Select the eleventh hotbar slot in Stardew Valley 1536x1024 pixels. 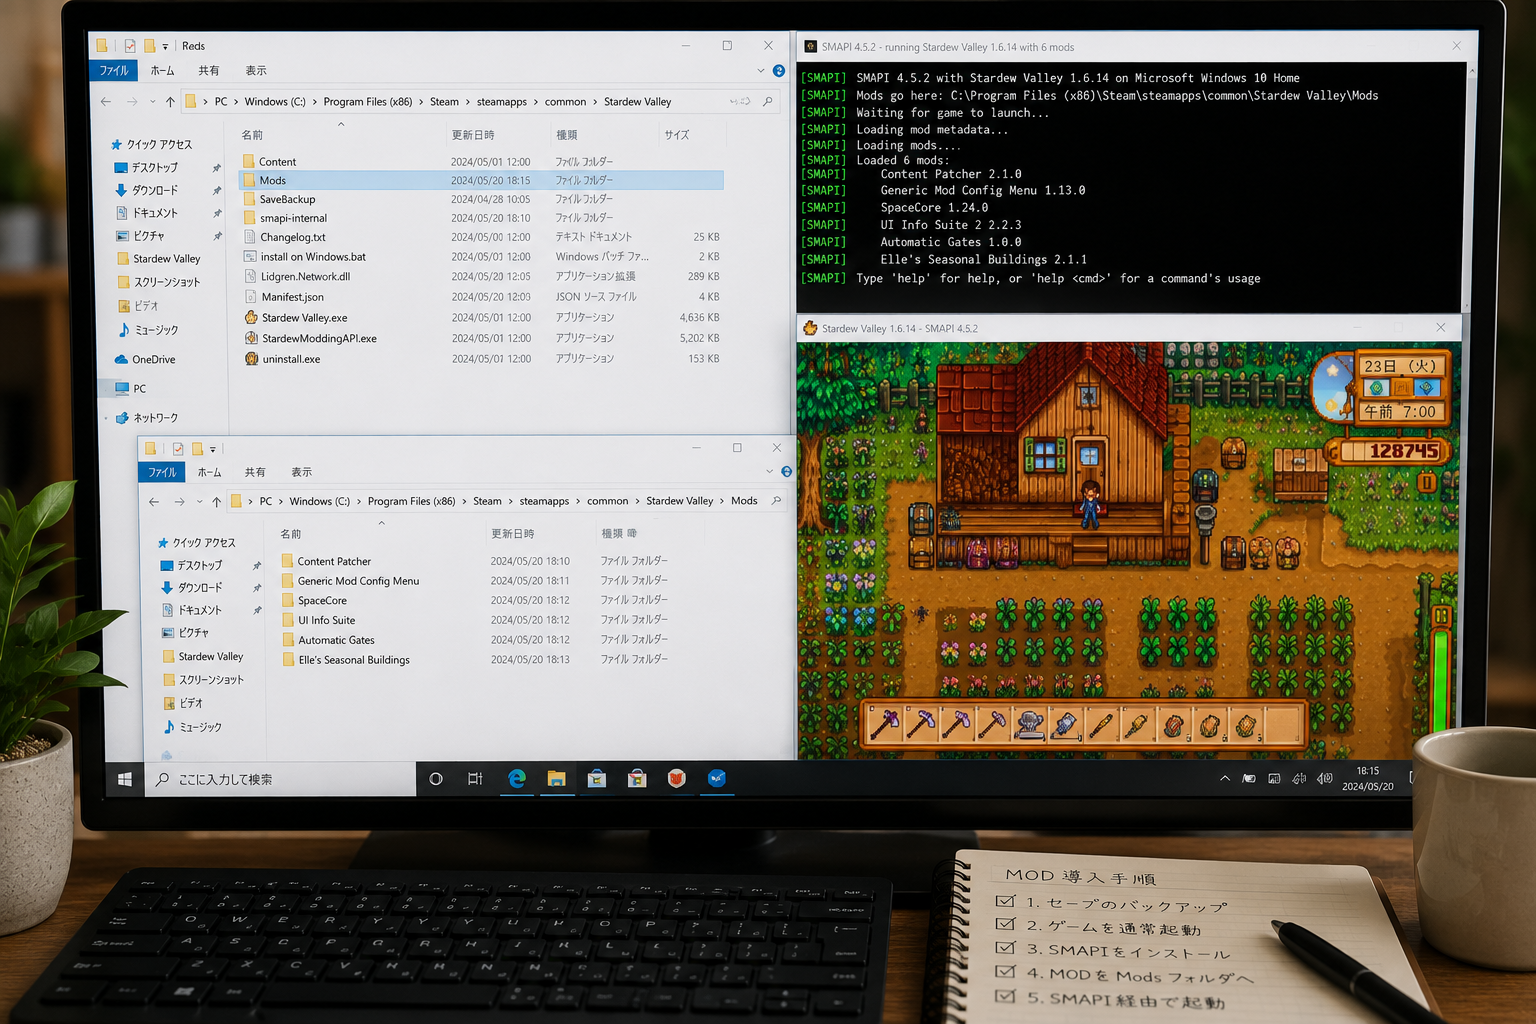tap(1245, 724)
